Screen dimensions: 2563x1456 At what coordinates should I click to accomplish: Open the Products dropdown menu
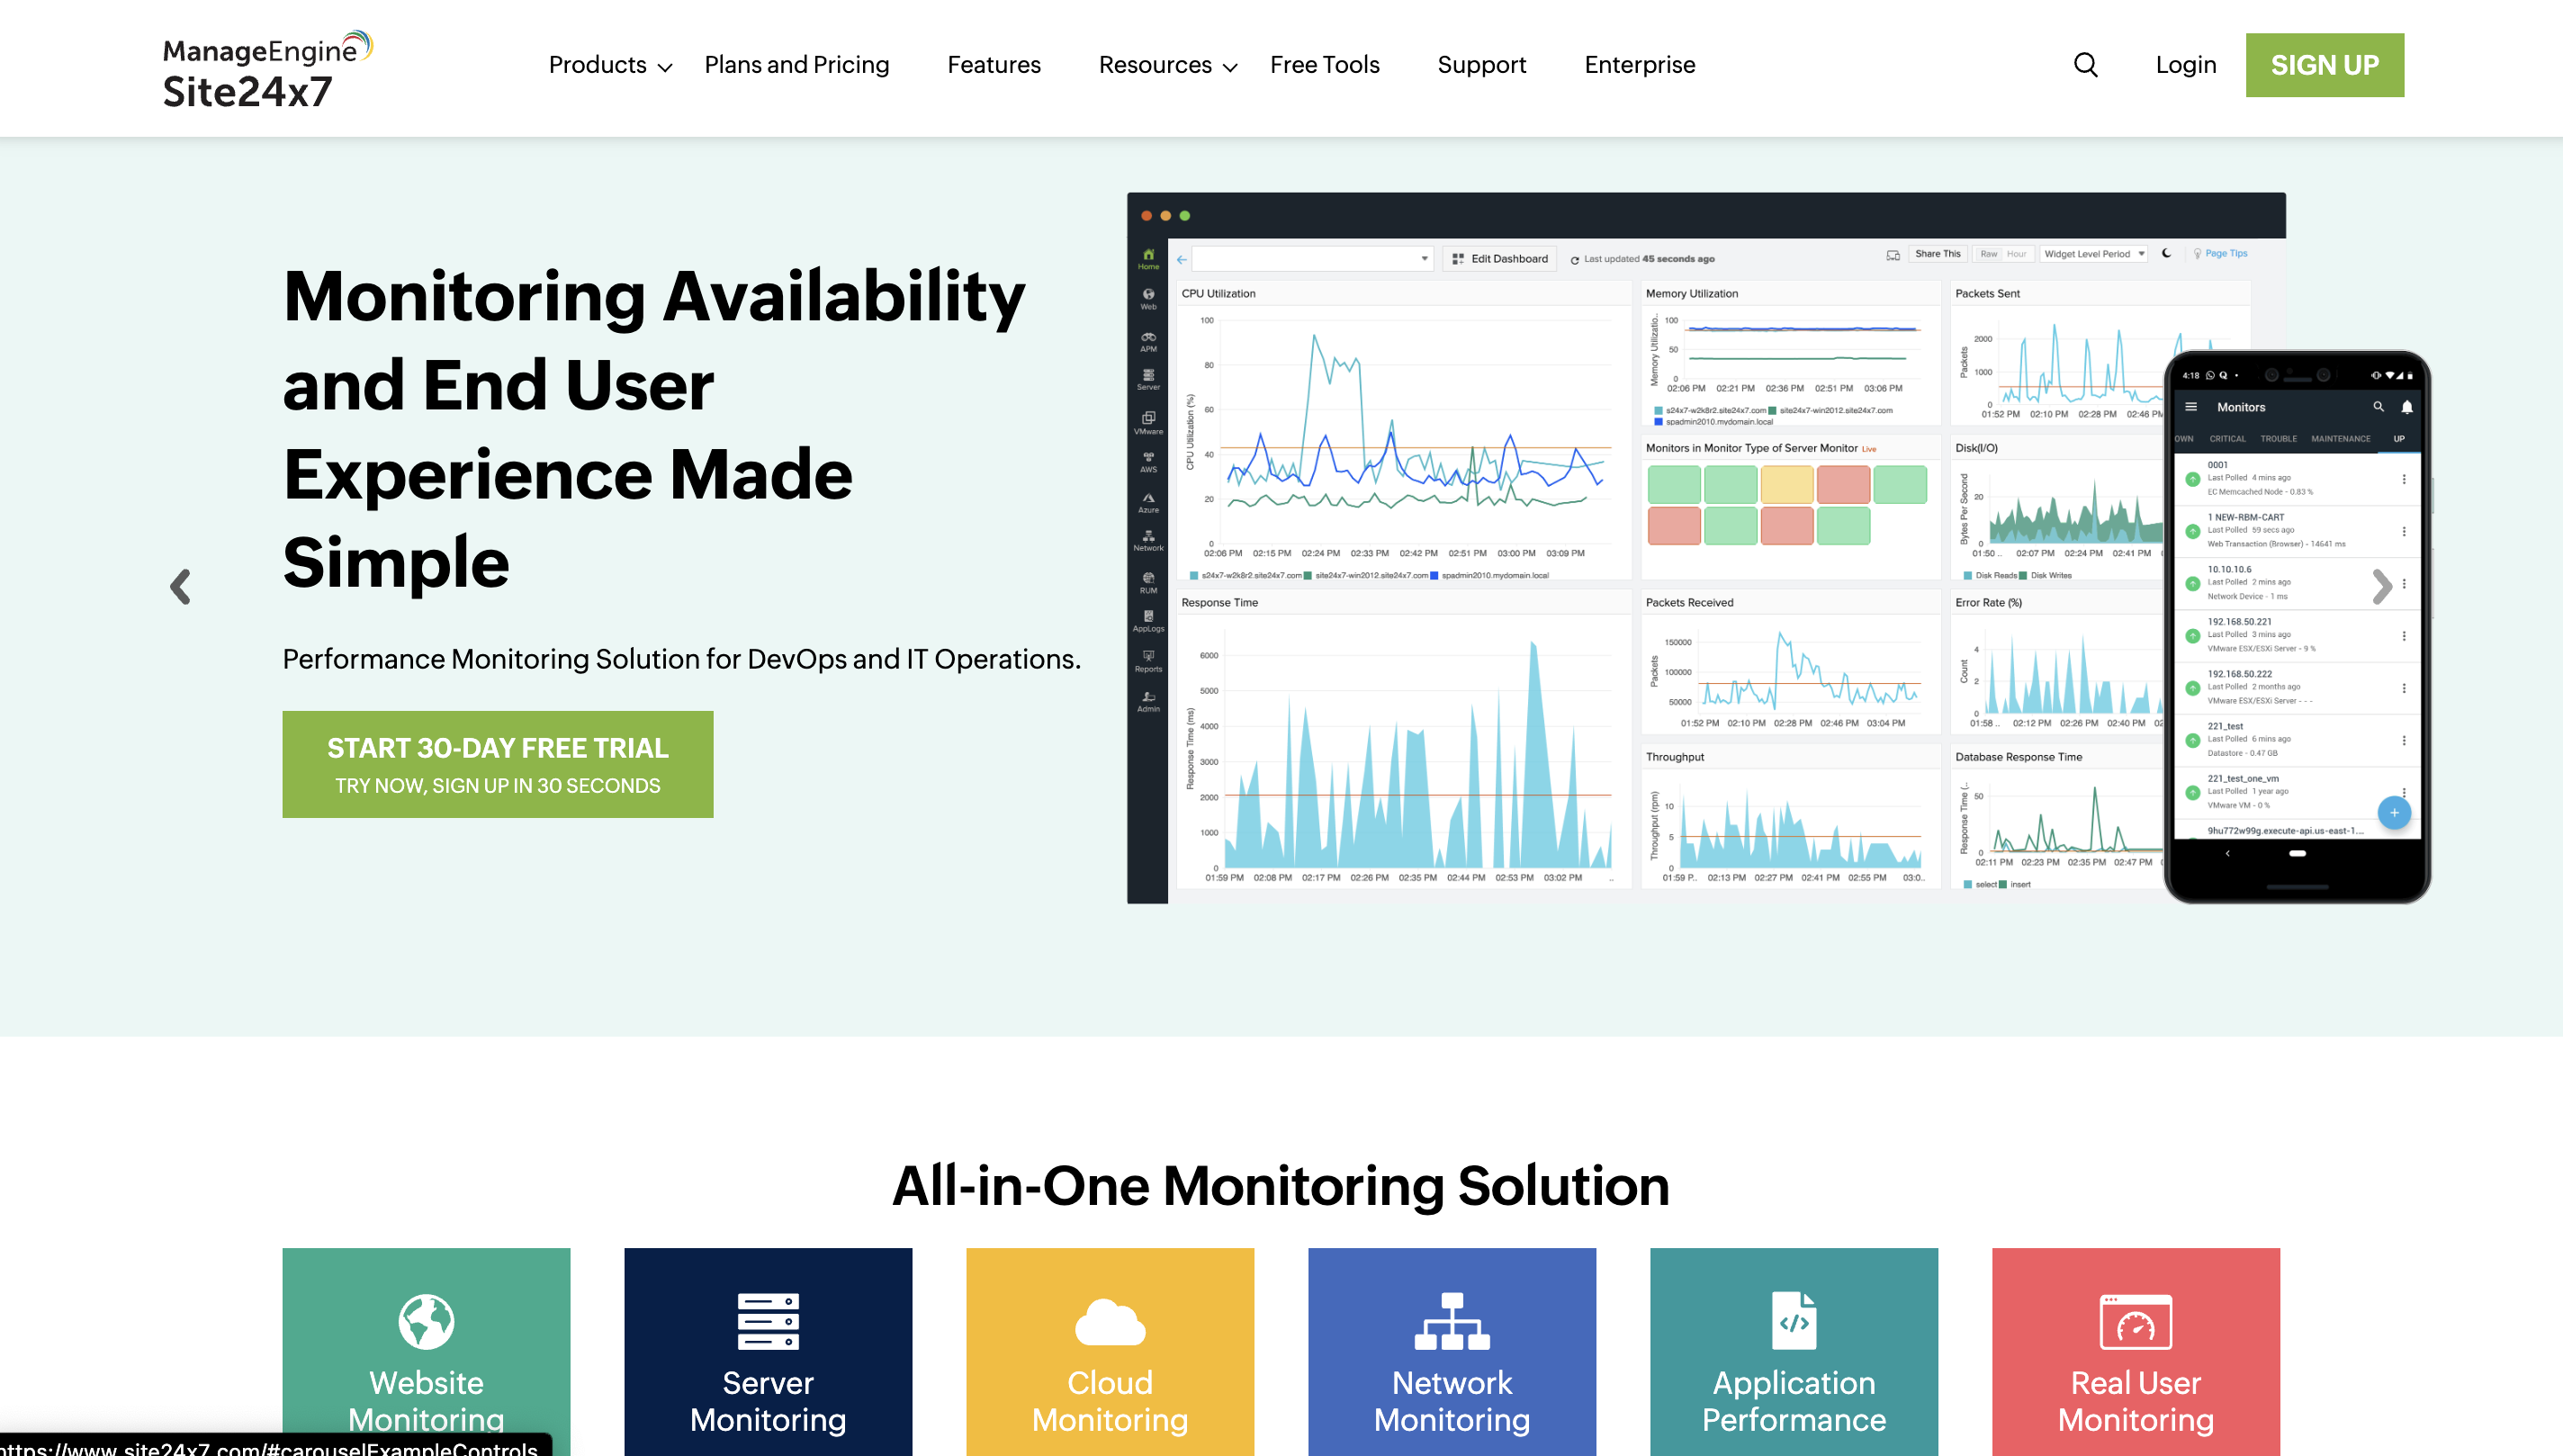coord(610,65)
